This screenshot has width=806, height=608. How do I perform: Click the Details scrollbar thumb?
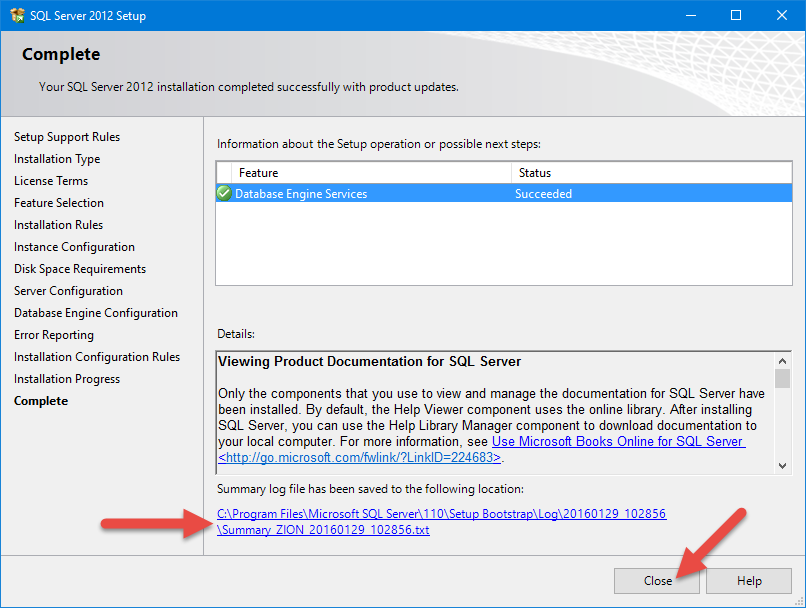(782, 378)
